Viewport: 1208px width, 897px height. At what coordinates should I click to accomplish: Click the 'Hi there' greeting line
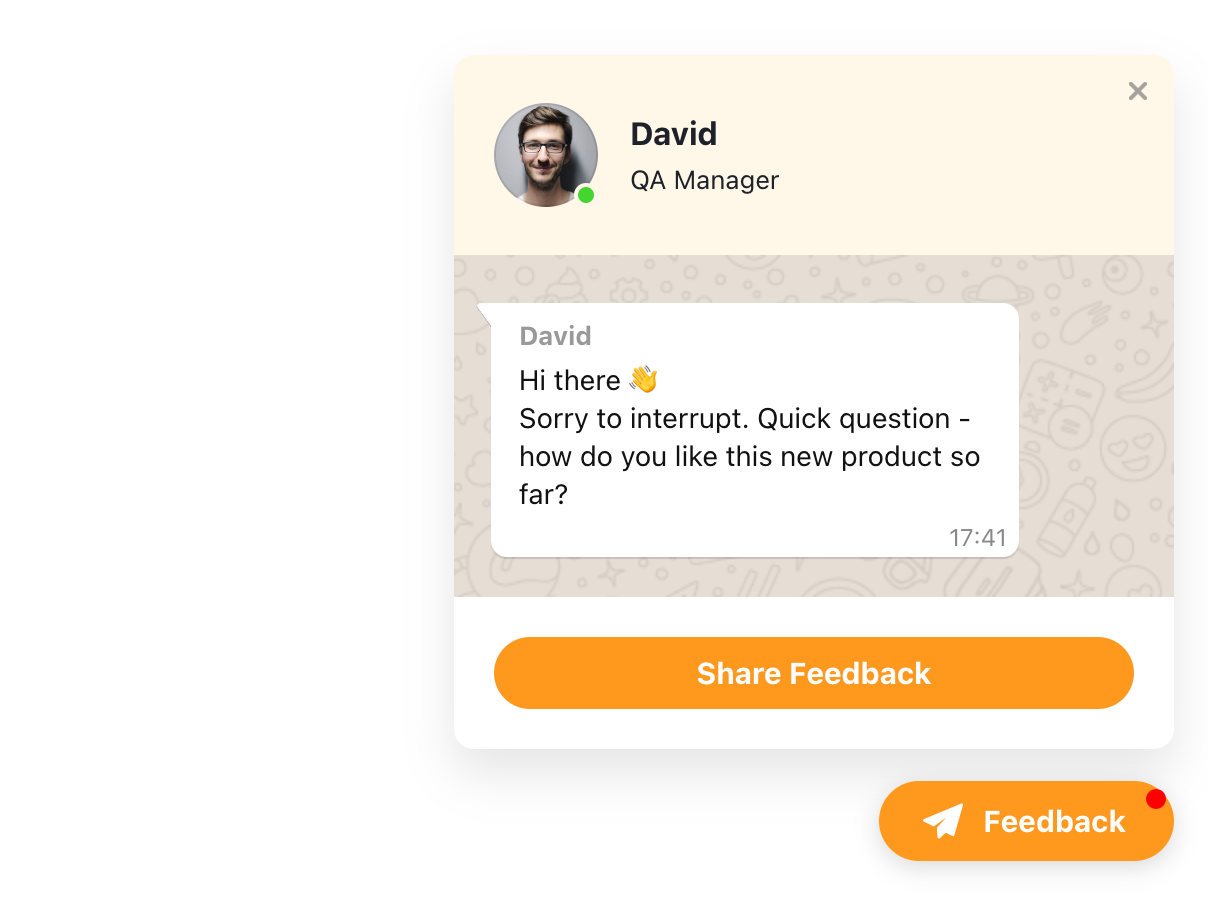(x=570, y=380)
